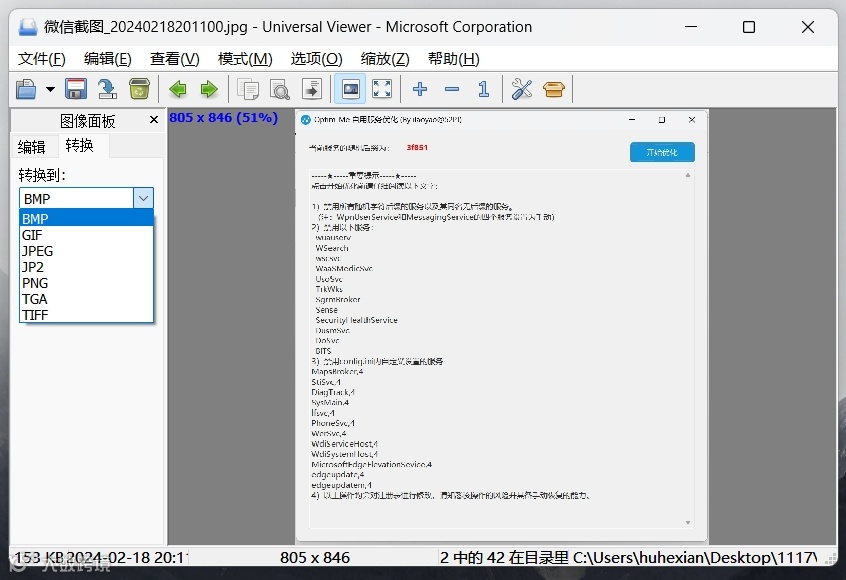Select JP2 in the format list
Viewport: 846px width, 580px height.
point(86,267)
